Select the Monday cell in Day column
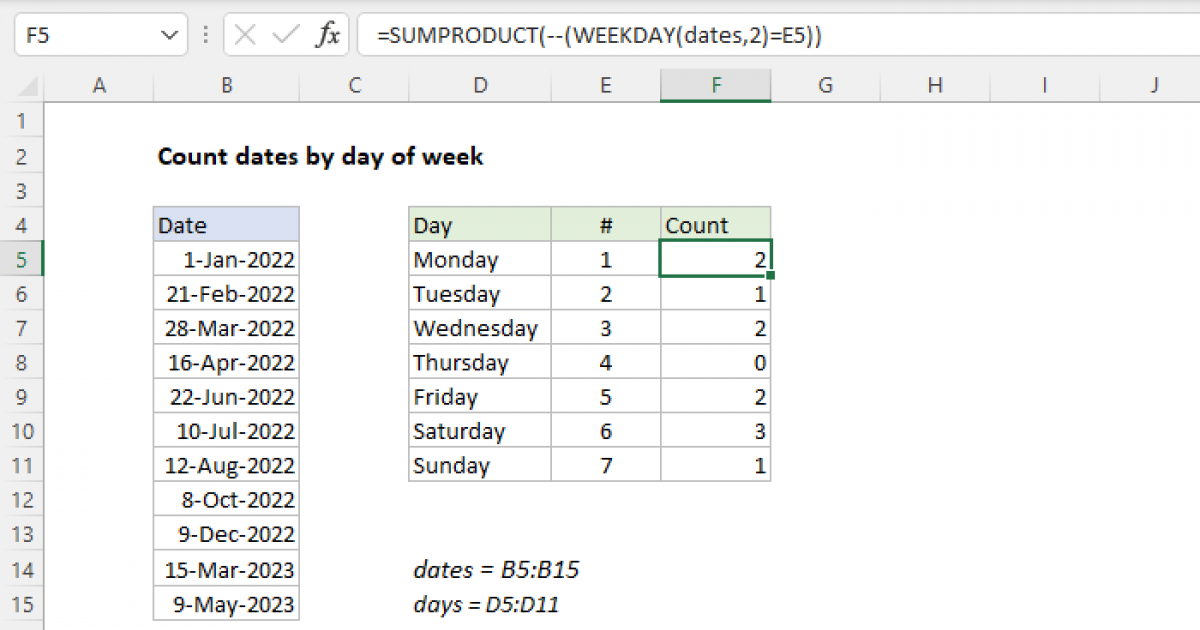Screen dimensions: 1200x630 click(480, 259)
